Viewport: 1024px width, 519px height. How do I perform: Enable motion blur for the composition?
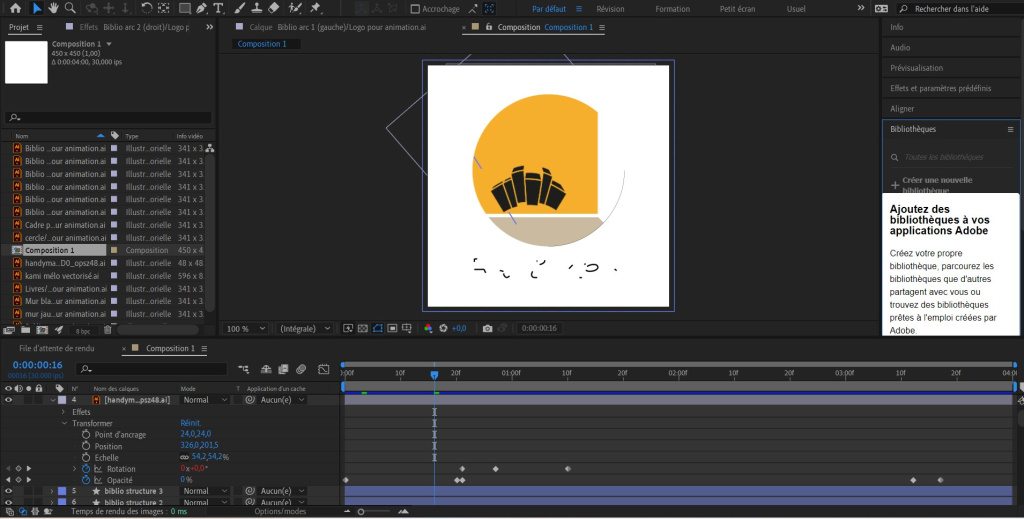pos(301,369)
